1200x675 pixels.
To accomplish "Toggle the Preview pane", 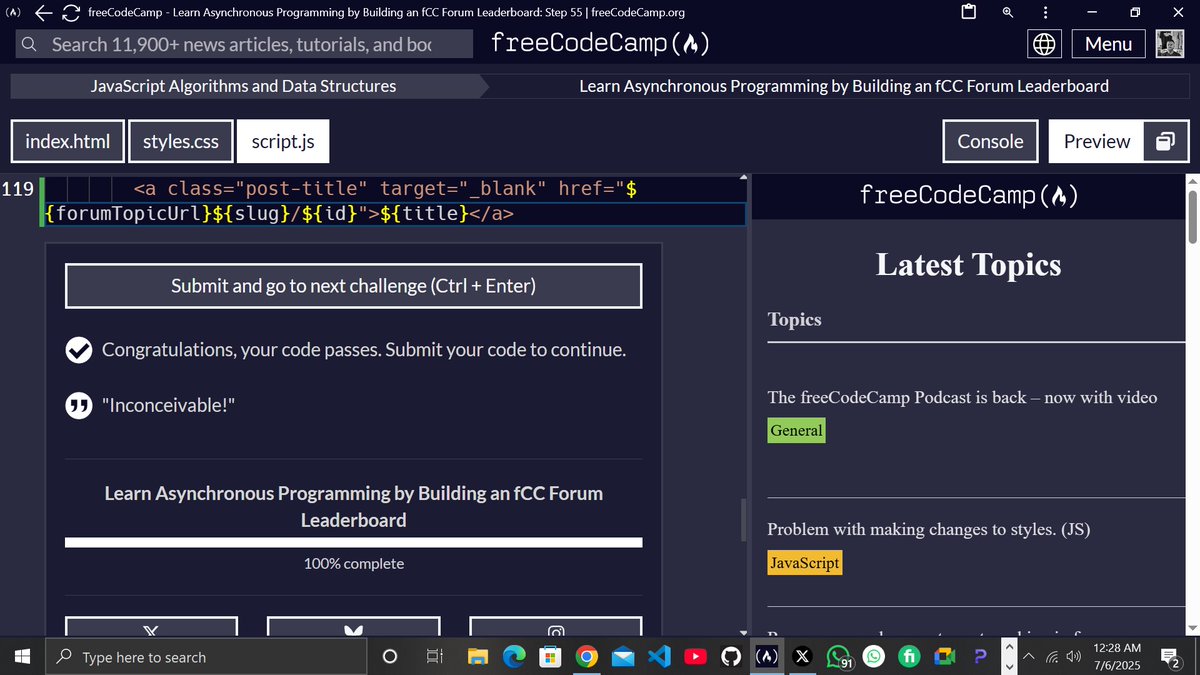I will tap(1096, 141).
